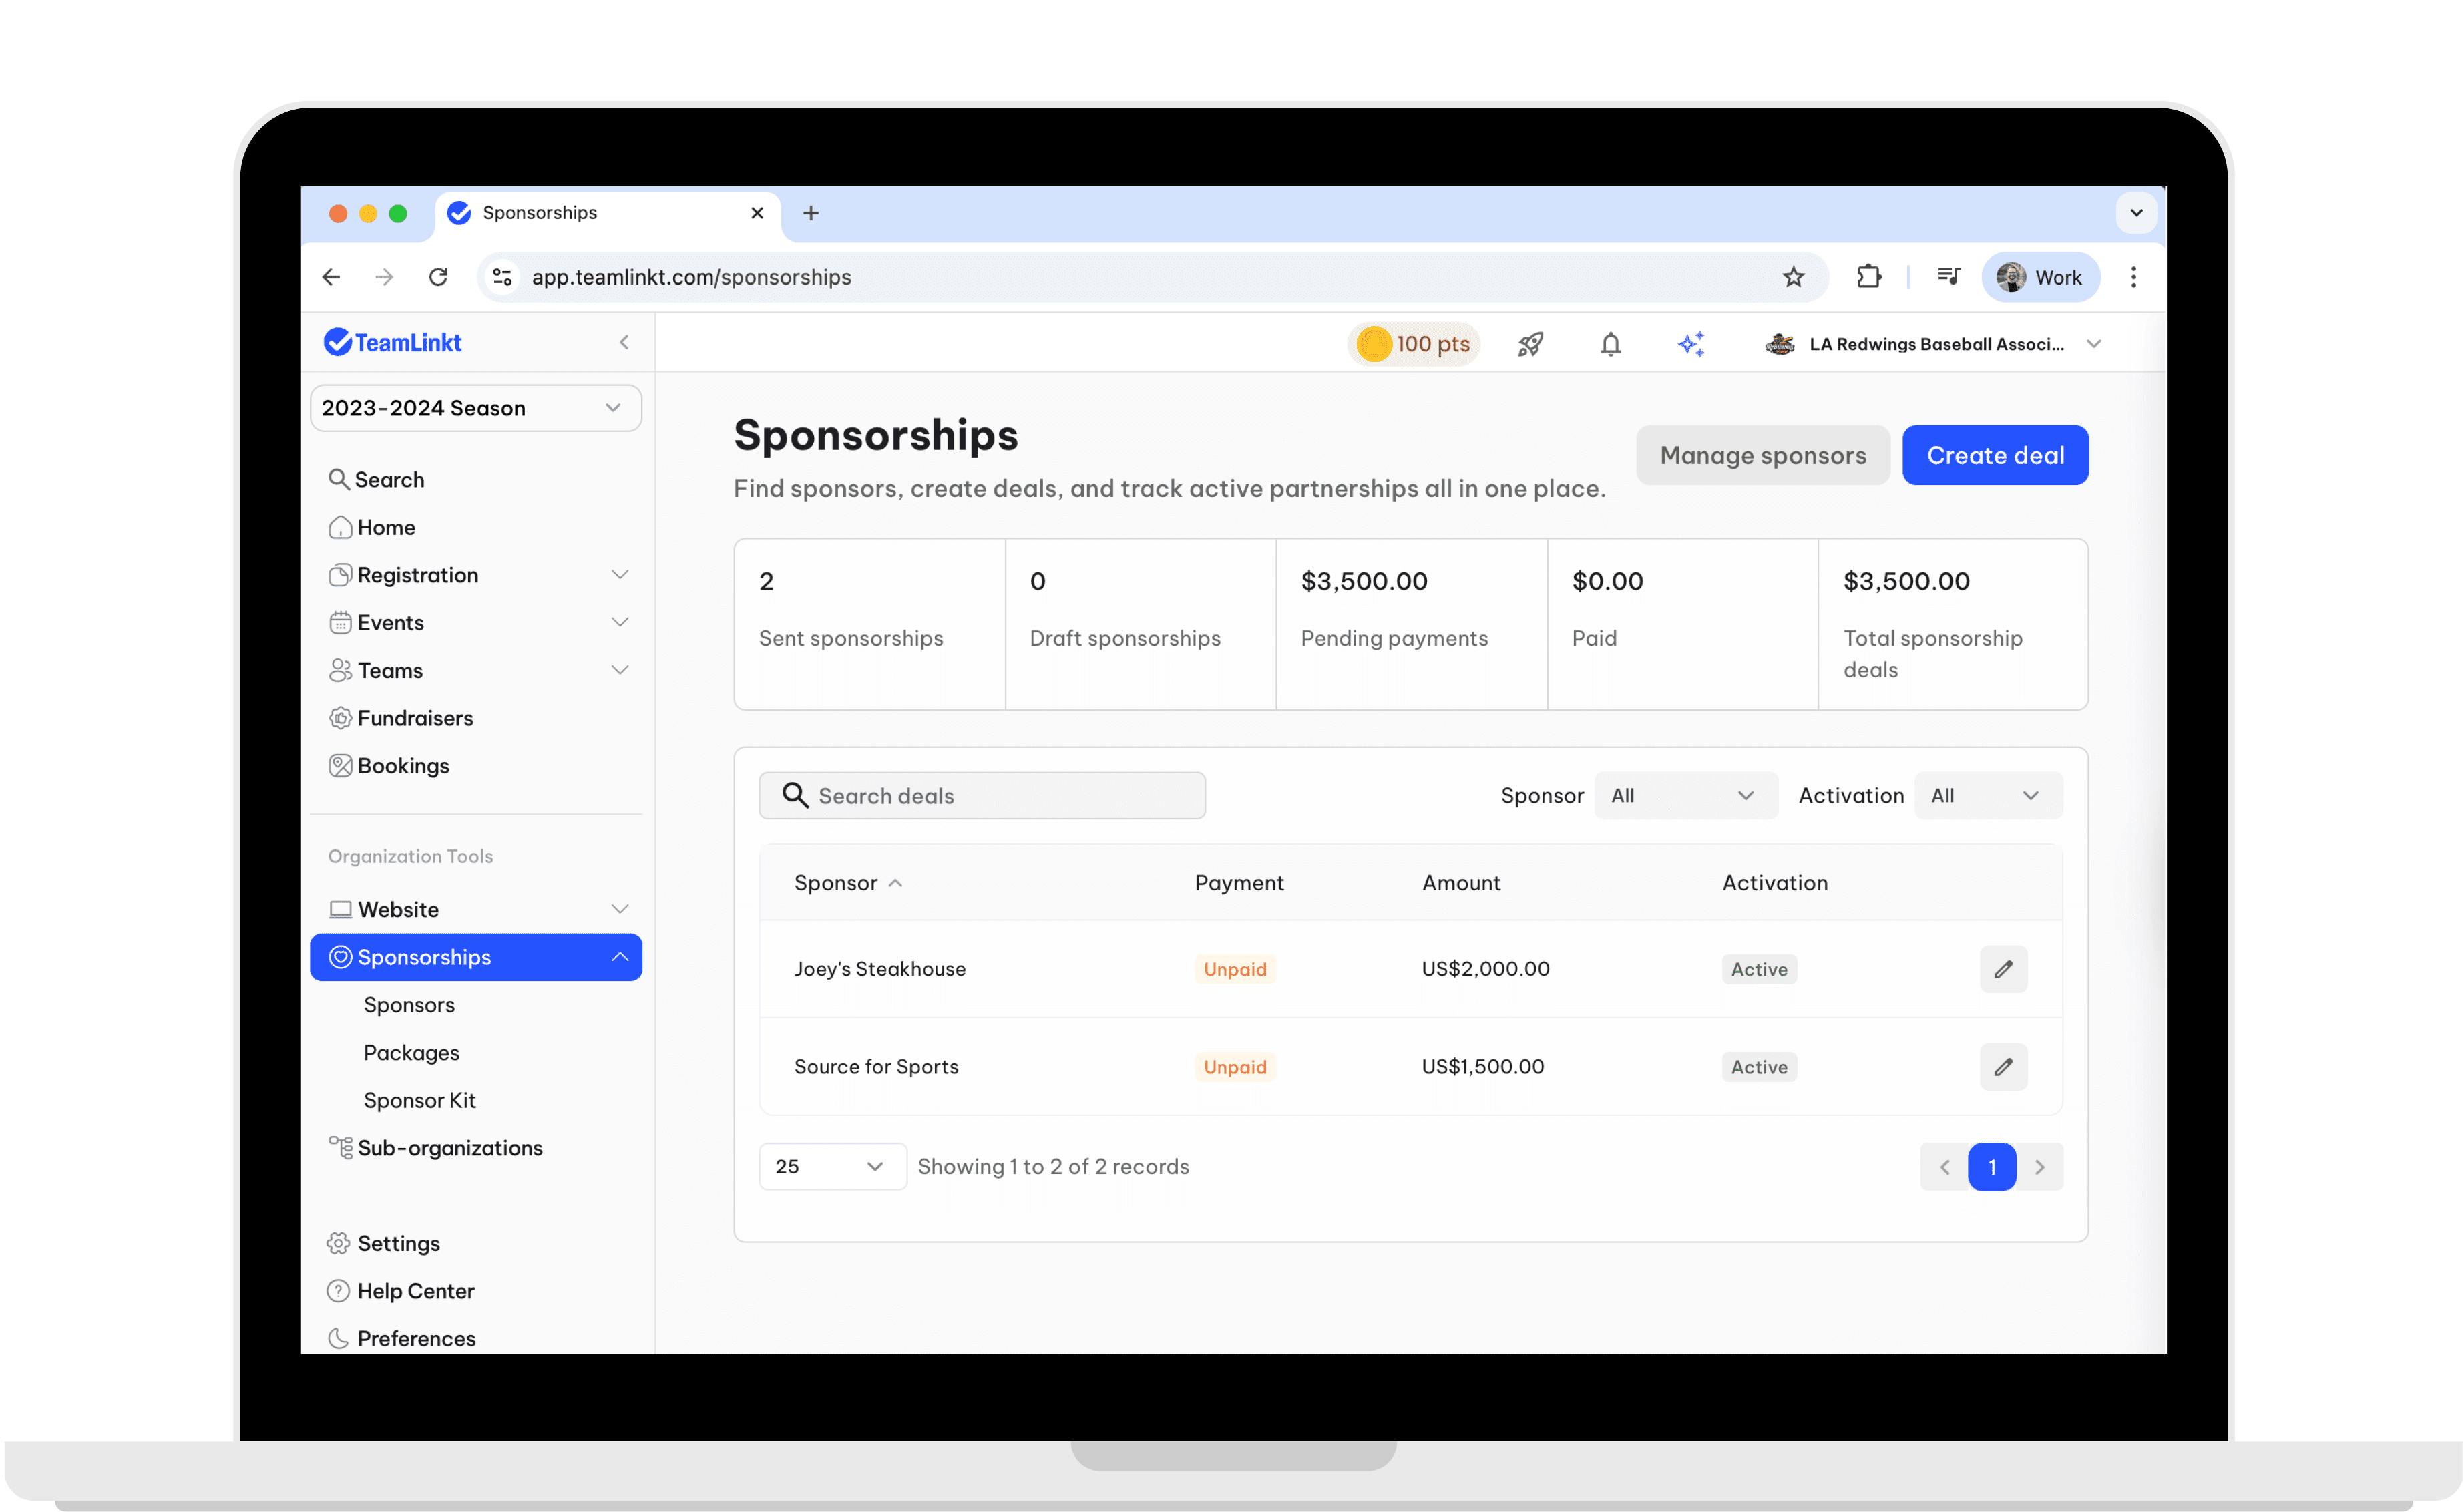Bookmark the page with the star icon

click(x=1793, y=277)
